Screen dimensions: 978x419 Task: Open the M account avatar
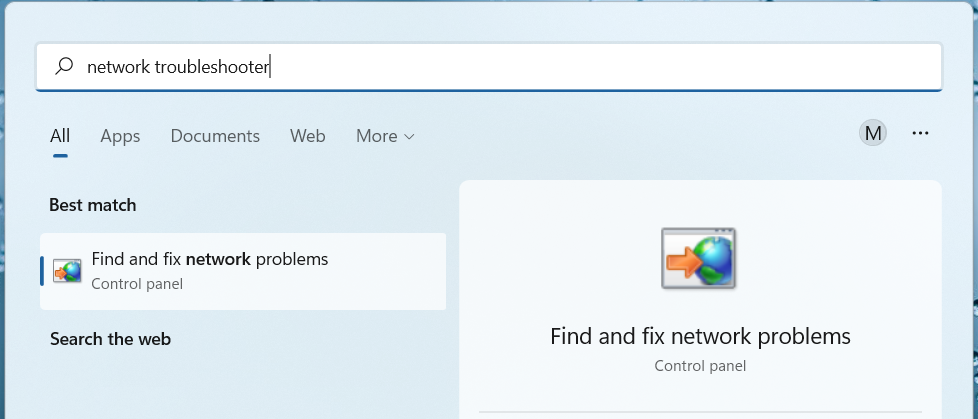[873, 133]
